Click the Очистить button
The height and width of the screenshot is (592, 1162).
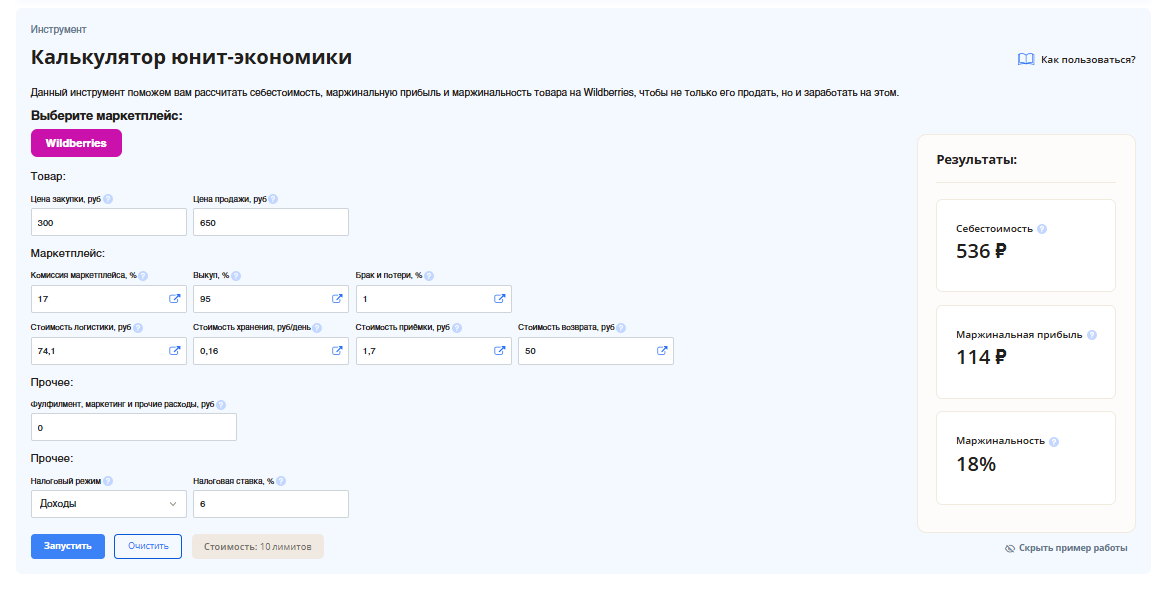[148, 546]
